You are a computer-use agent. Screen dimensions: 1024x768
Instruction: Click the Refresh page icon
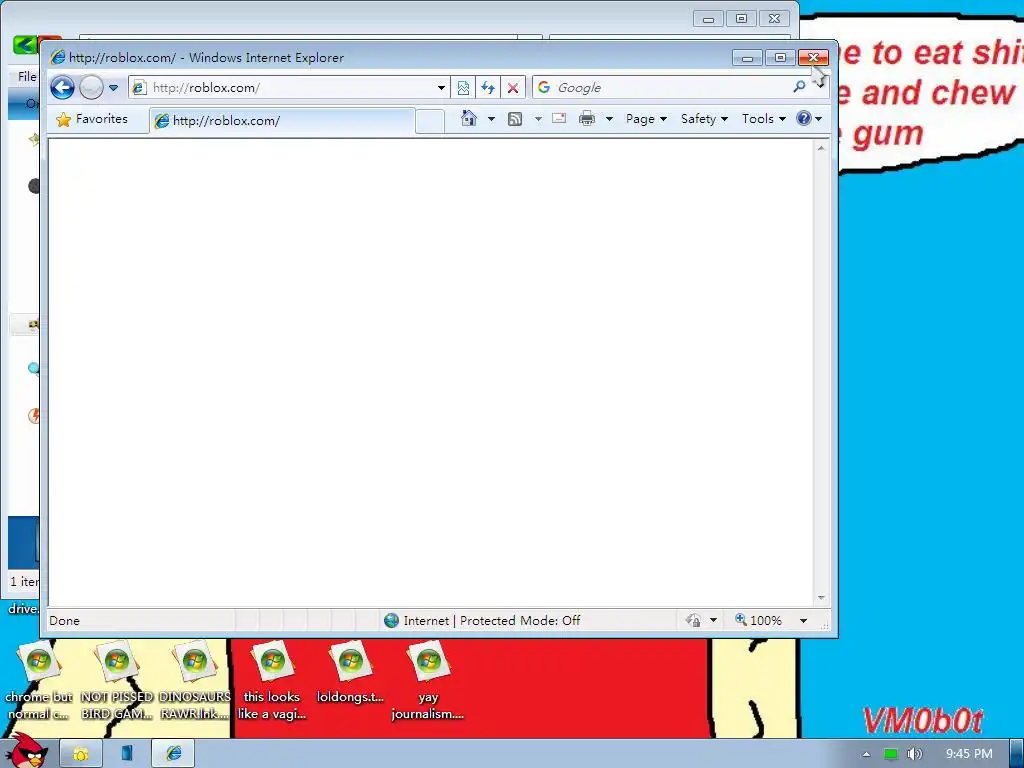pyautogui.click(x=488, y=88)
